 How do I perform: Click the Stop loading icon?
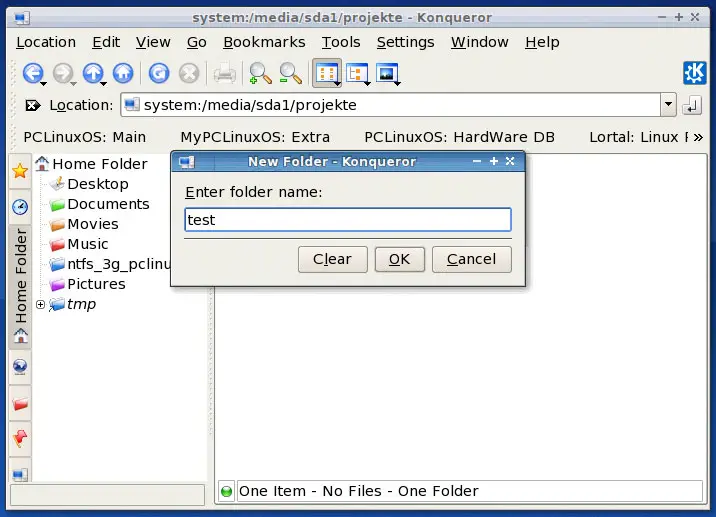click(189, 73)
